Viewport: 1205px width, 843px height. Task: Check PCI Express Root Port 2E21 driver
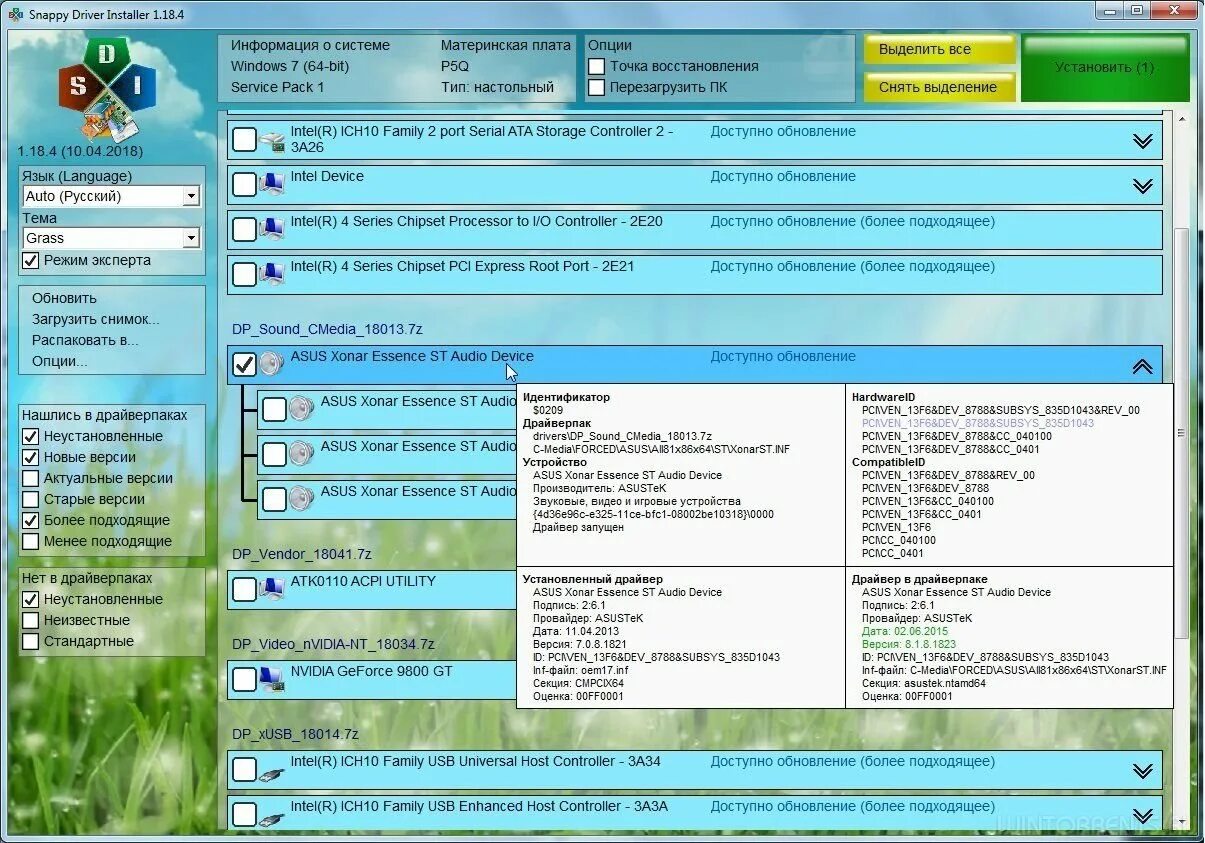point(244,275)
